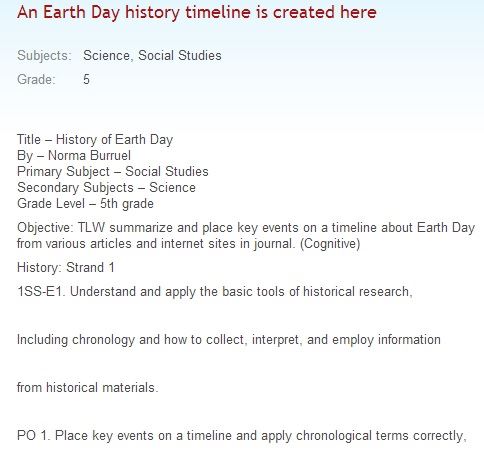Select the Science, Social Studies subjects text
The width and height of the screenshot is (484, 467).
[152, 55]
